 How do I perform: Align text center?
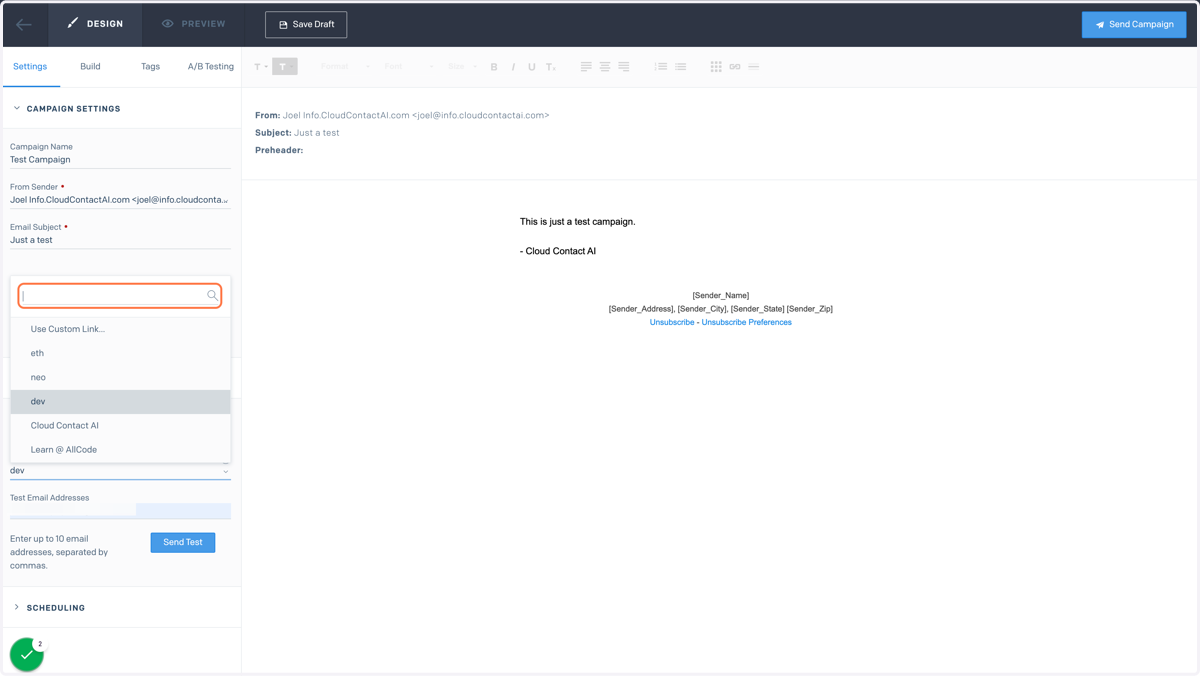605,67
